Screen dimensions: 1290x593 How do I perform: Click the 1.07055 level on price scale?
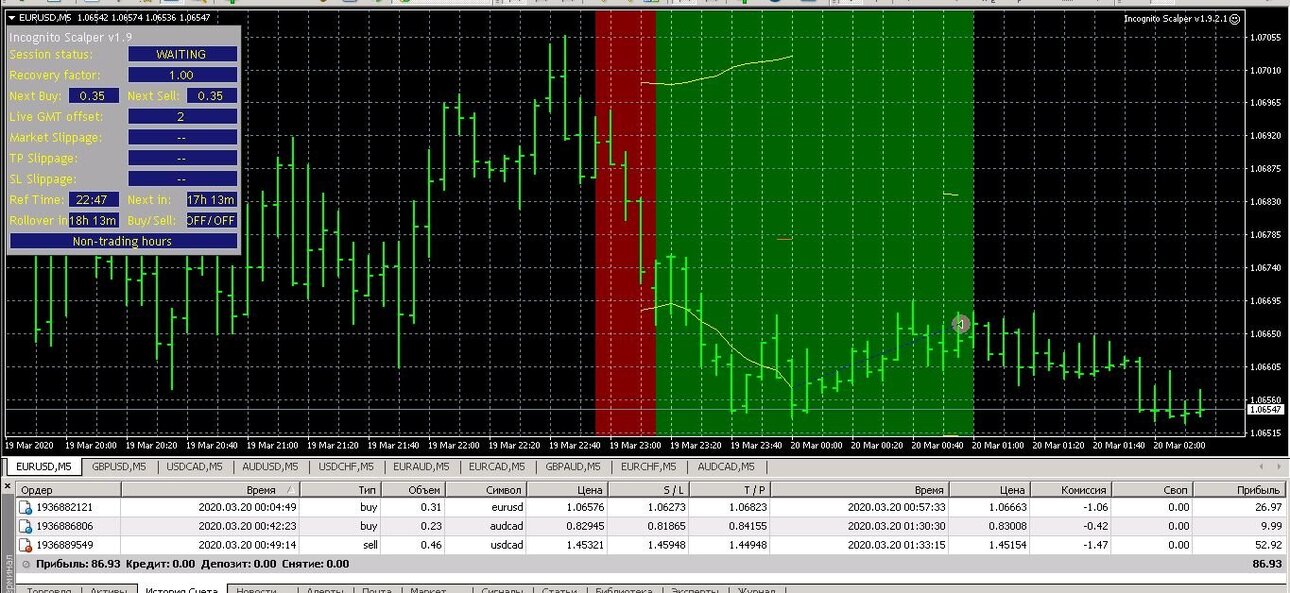1266,38
